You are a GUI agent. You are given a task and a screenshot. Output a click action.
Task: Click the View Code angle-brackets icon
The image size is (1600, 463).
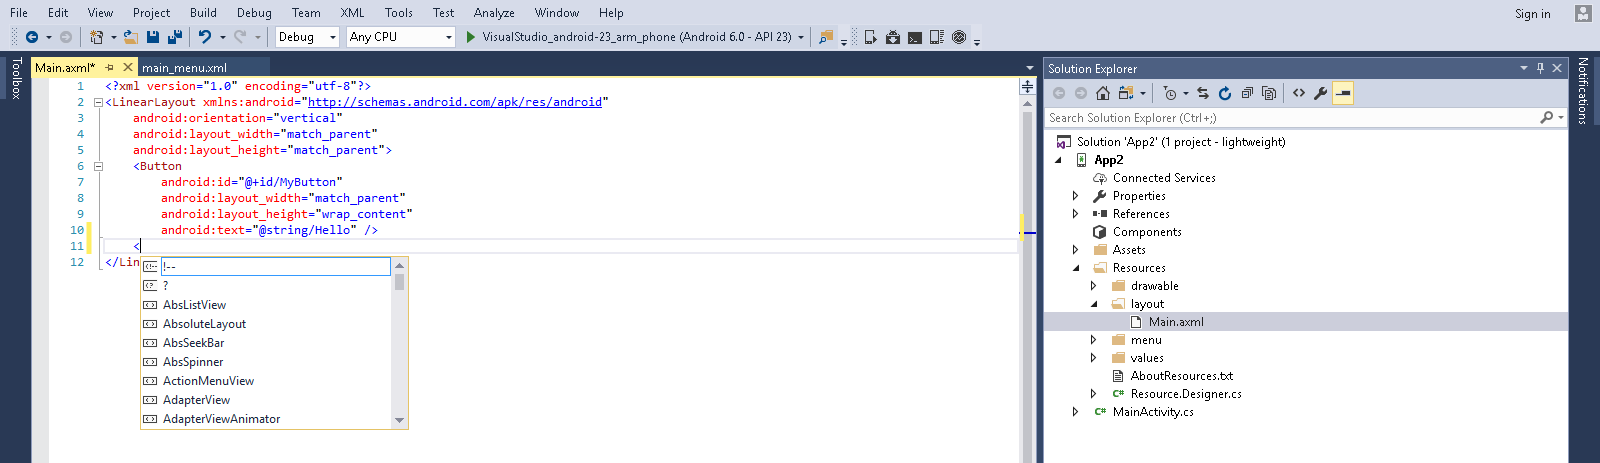click(x=1299, y=93)
